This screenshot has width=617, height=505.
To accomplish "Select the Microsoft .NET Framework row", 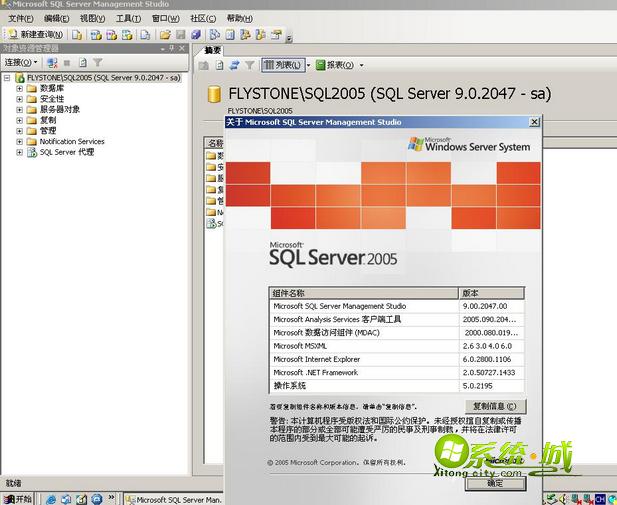I will [397, 372].
